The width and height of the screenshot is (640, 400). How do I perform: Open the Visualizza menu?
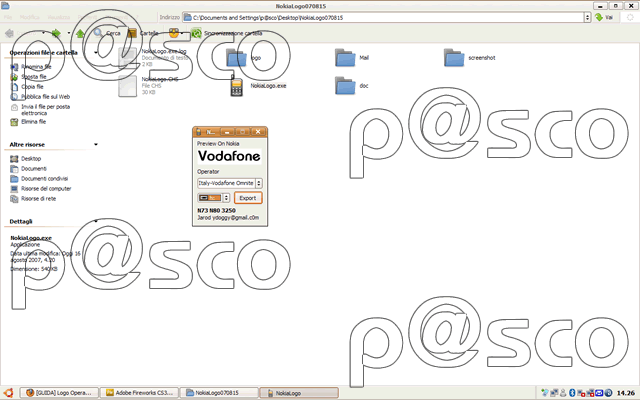59,18
